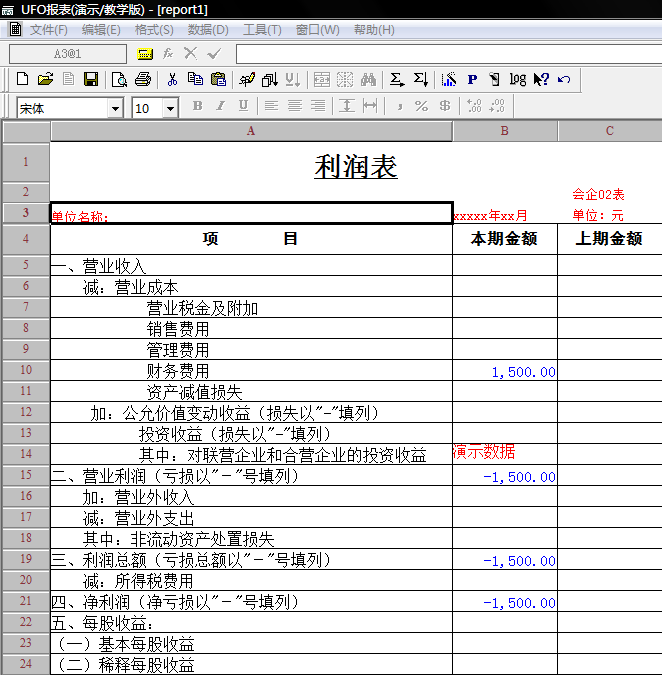The width and height of the screenshot is (662, 675).
Task: Click the increase decimal places icon
Action: pyautogui.click(x=474, y=106)
